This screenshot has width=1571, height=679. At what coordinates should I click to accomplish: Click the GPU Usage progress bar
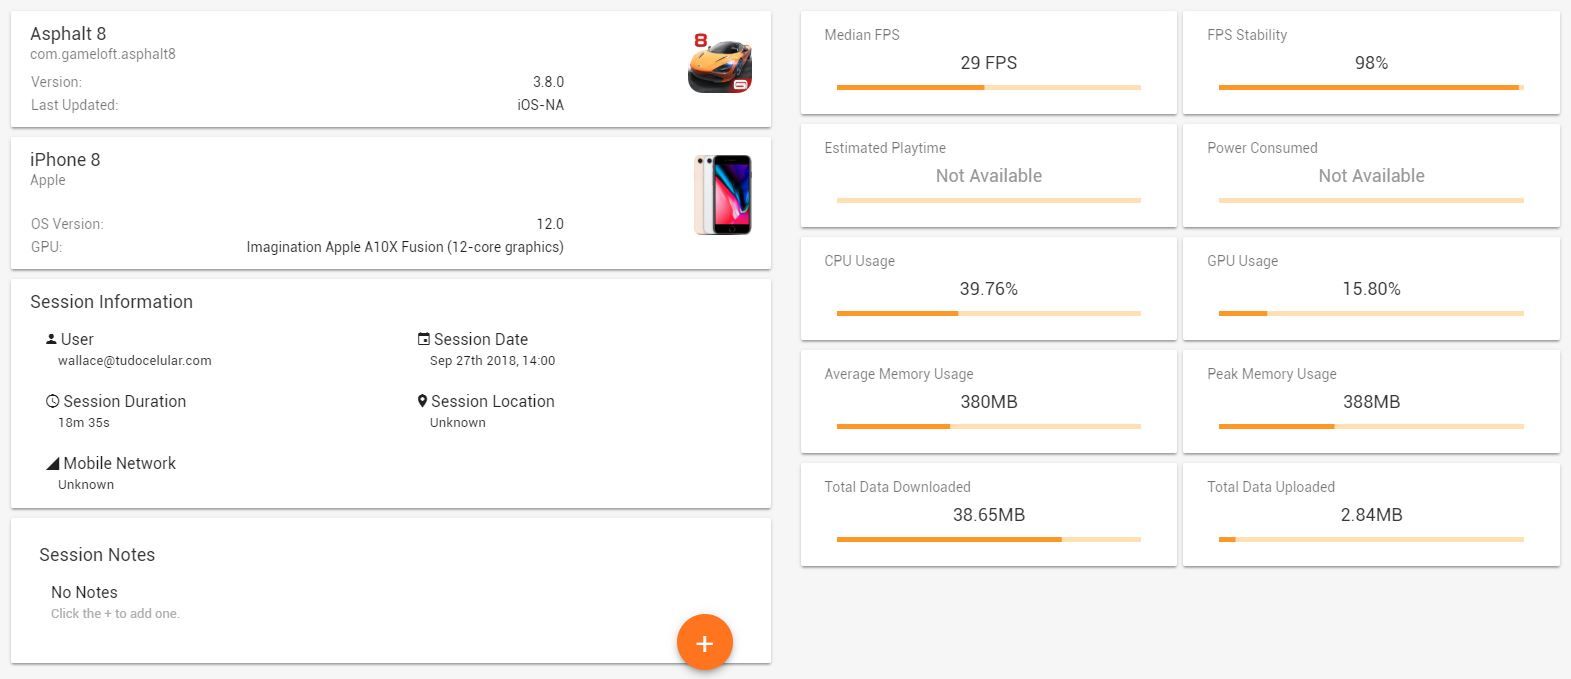pos(1370,314)
